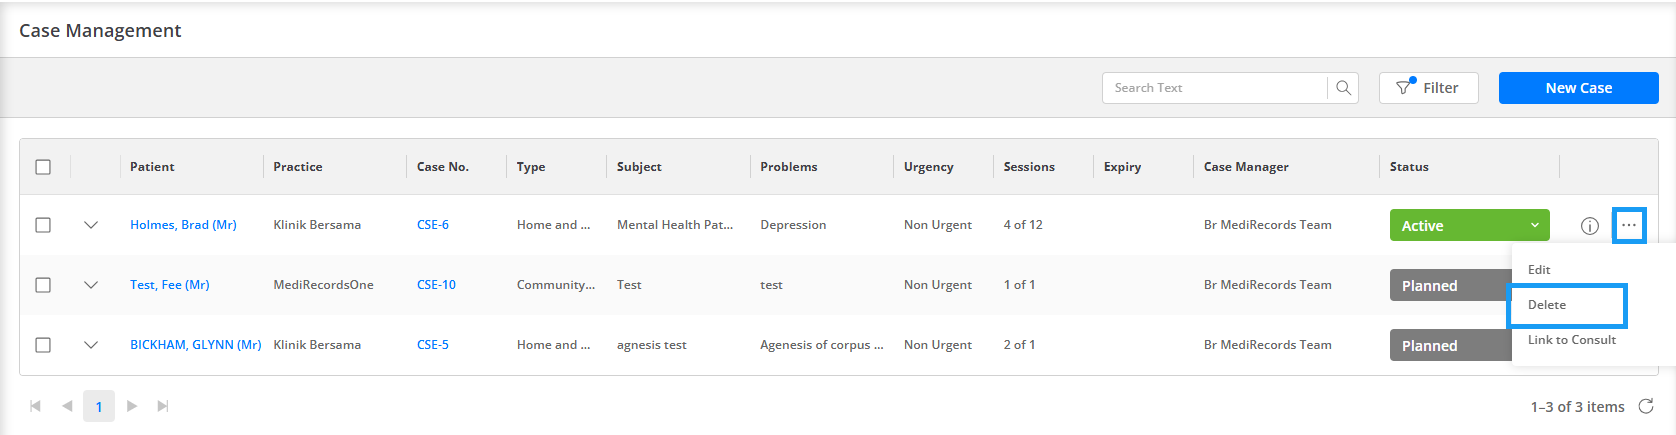Screen dimensions: 1676x435
Task: Expand the Holmes, Brad row with chevron
Action: (91, 225)
